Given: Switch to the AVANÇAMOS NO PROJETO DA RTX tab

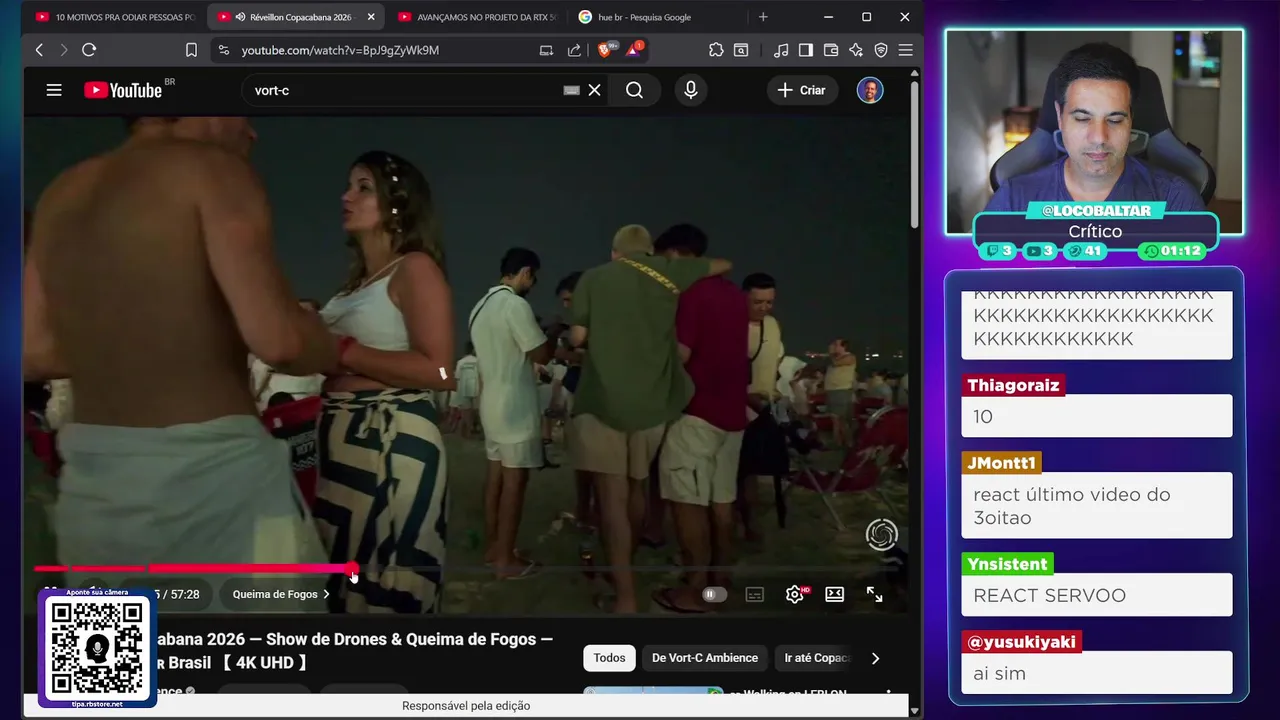Looking at the screenshot, I should [x=477, y=17].
